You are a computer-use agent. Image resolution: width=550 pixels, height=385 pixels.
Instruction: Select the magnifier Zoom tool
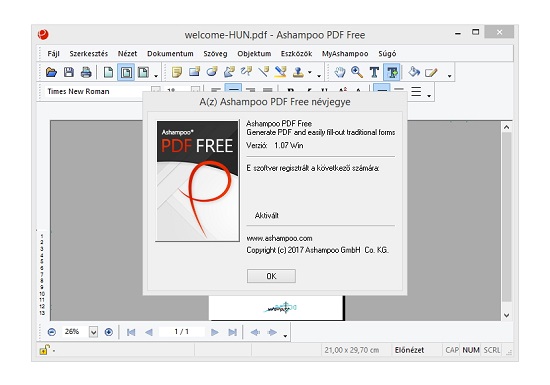click(357, 72)
